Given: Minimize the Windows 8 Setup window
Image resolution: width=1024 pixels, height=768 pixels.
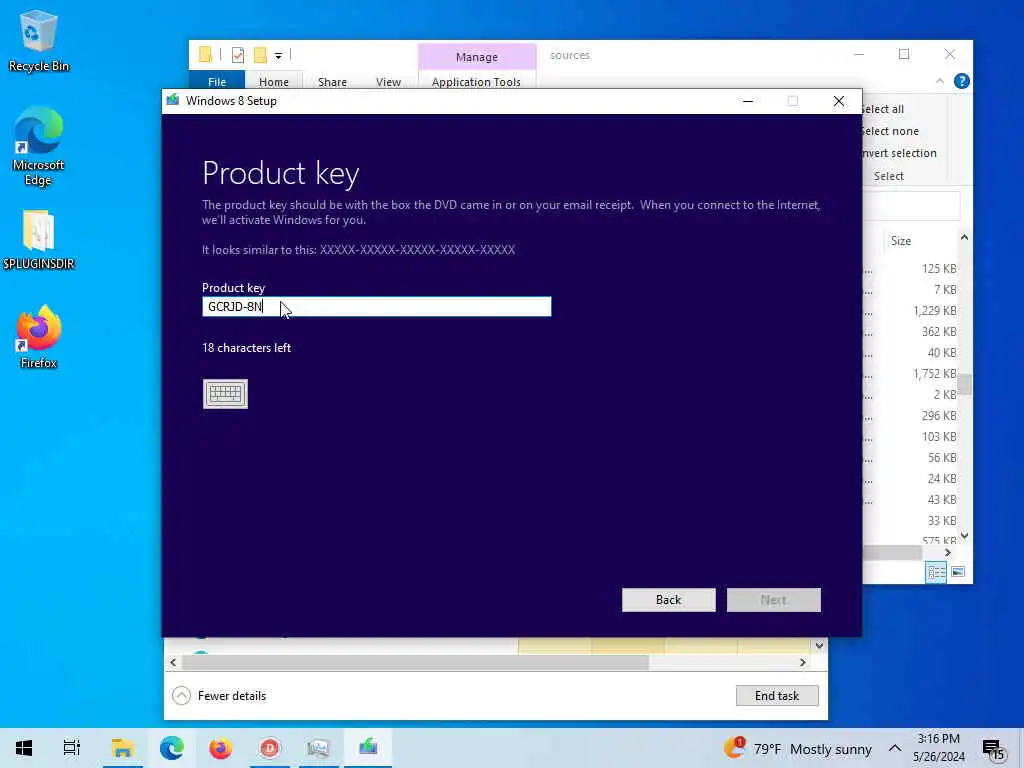Looking at the screenshot, I should point(748,101).
